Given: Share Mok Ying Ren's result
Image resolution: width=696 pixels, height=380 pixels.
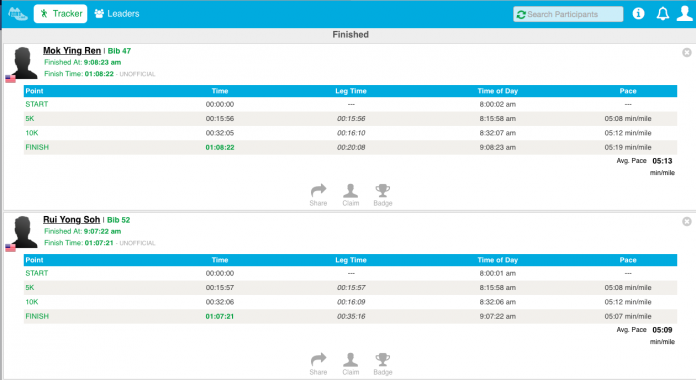Looking at the screenshot, I should click(318, 195).
